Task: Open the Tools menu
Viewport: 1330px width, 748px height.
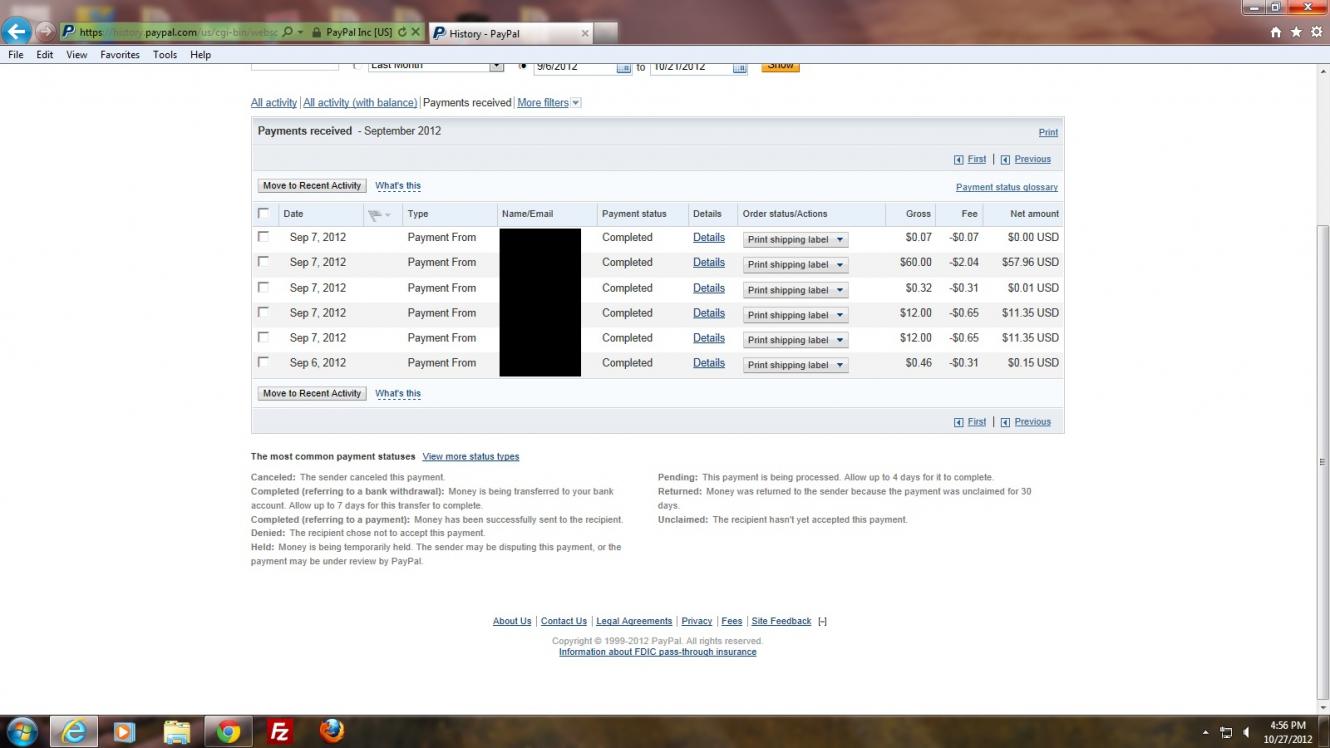Action: point(165,55)
